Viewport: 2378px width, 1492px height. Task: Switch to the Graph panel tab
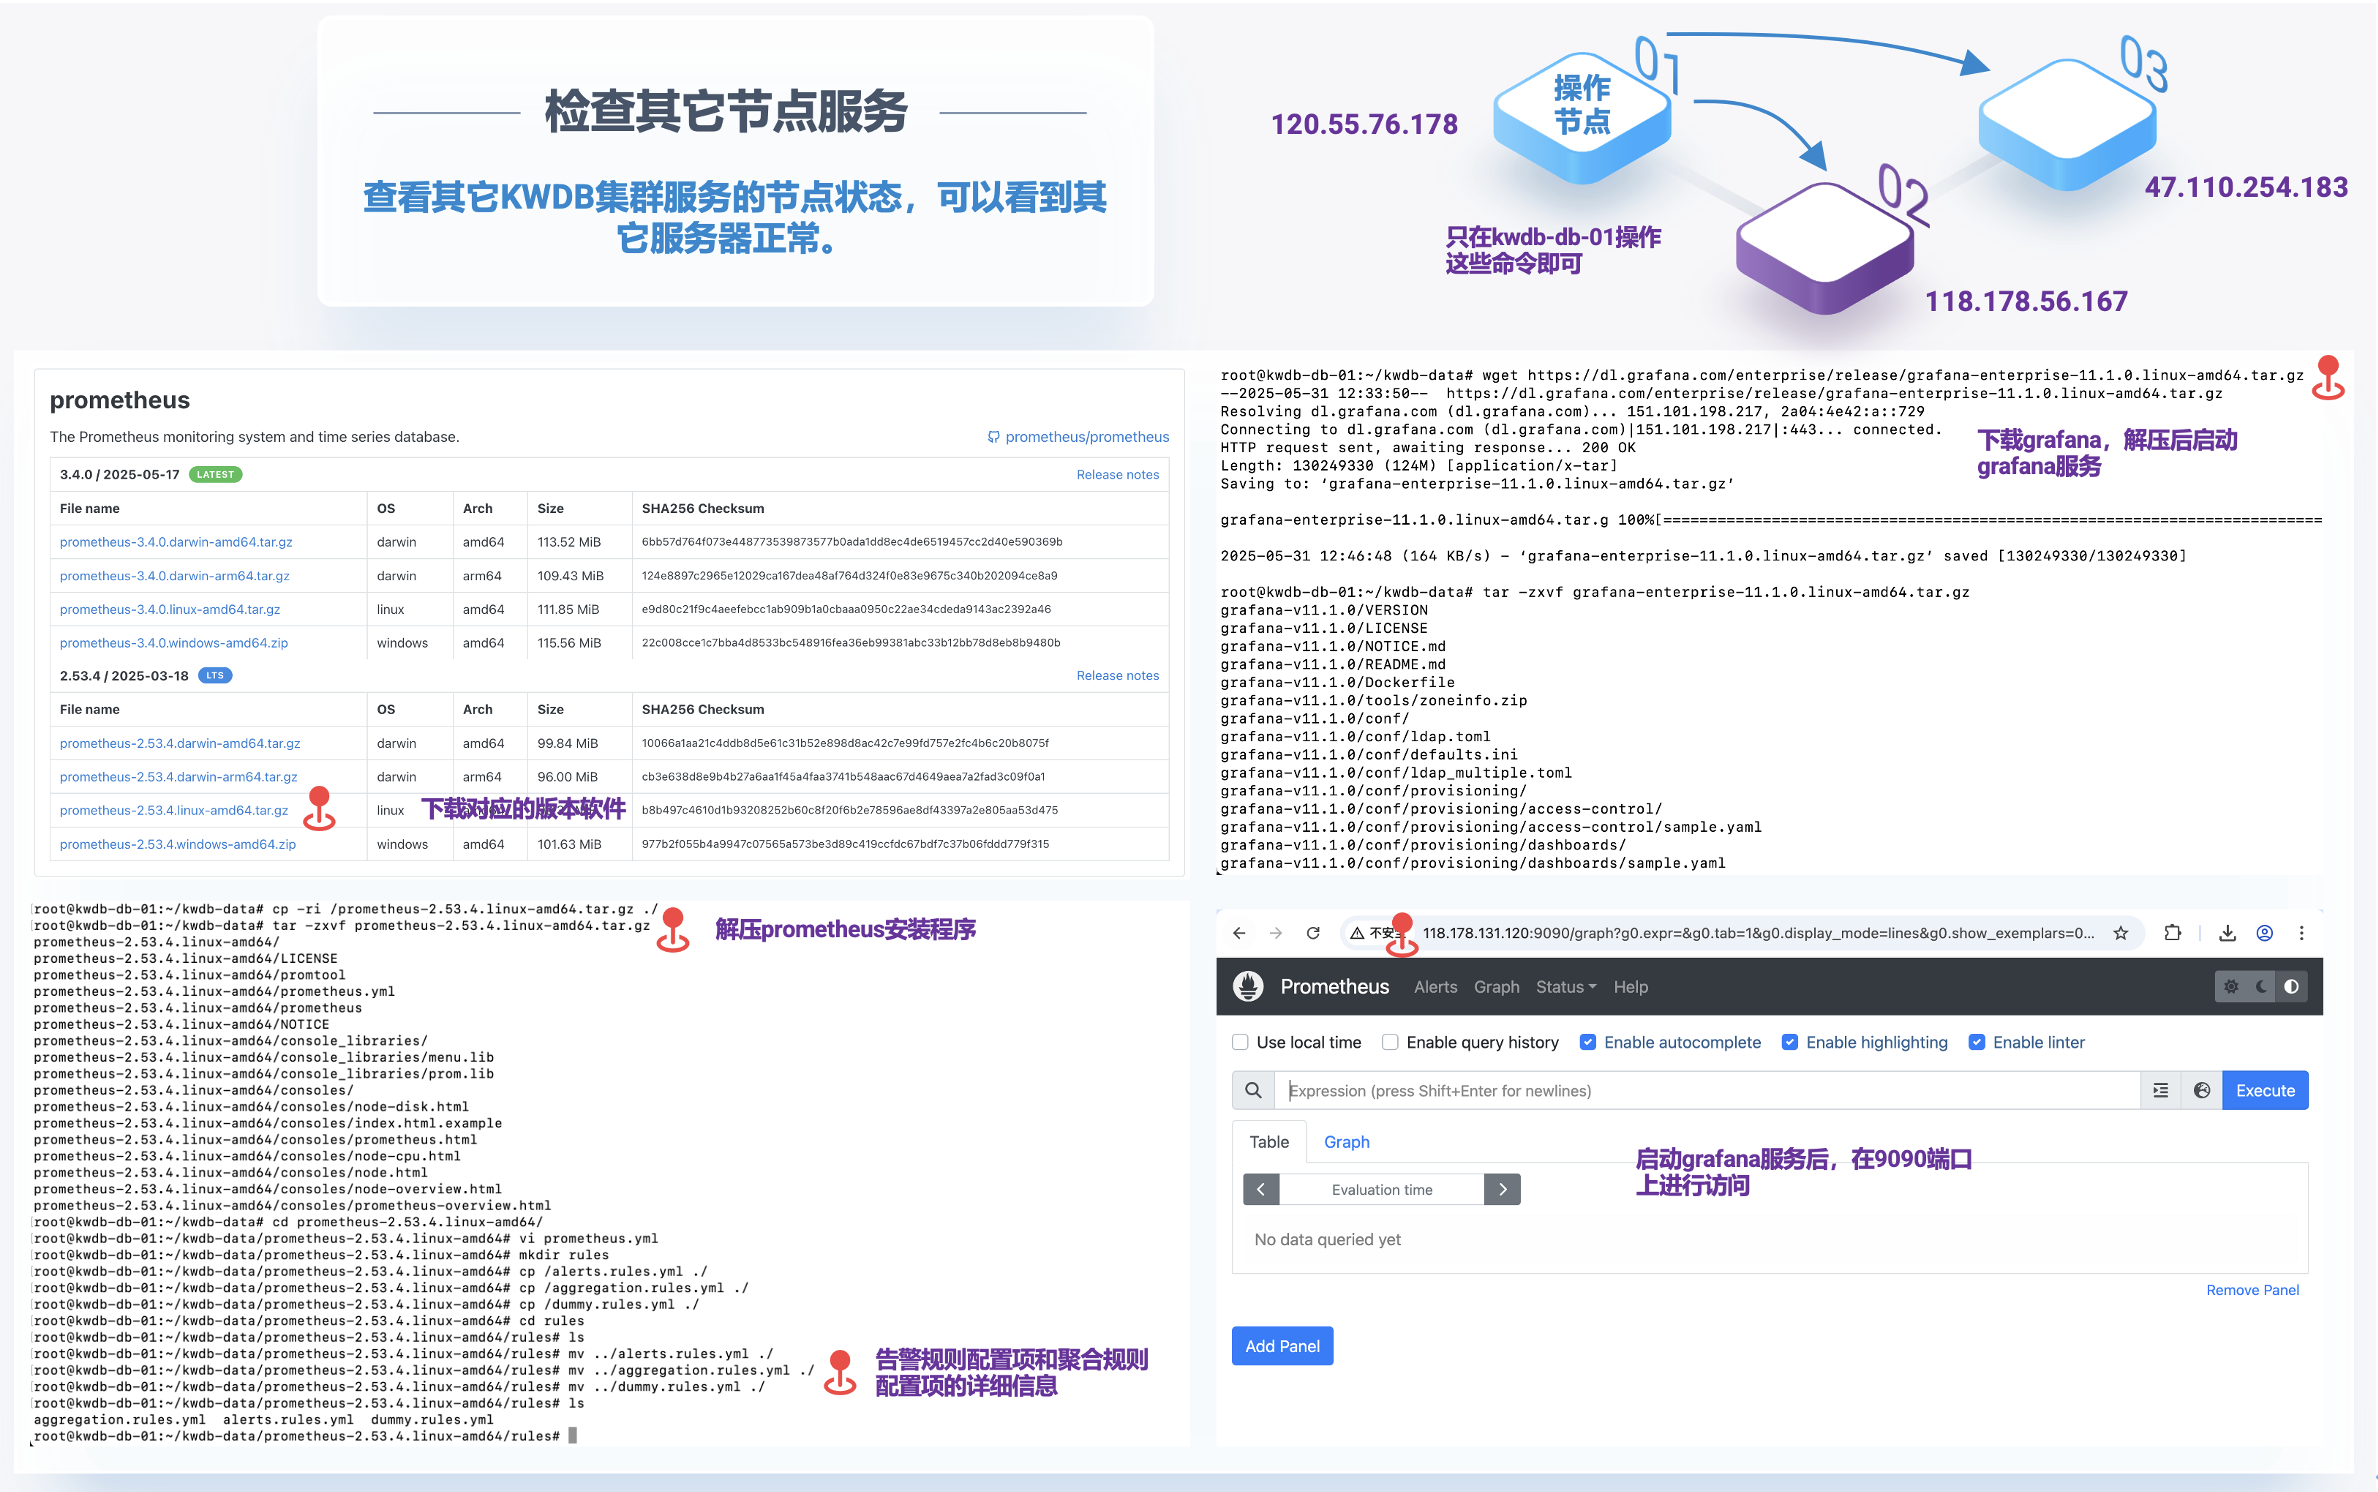click(x=1346, y=1142)
